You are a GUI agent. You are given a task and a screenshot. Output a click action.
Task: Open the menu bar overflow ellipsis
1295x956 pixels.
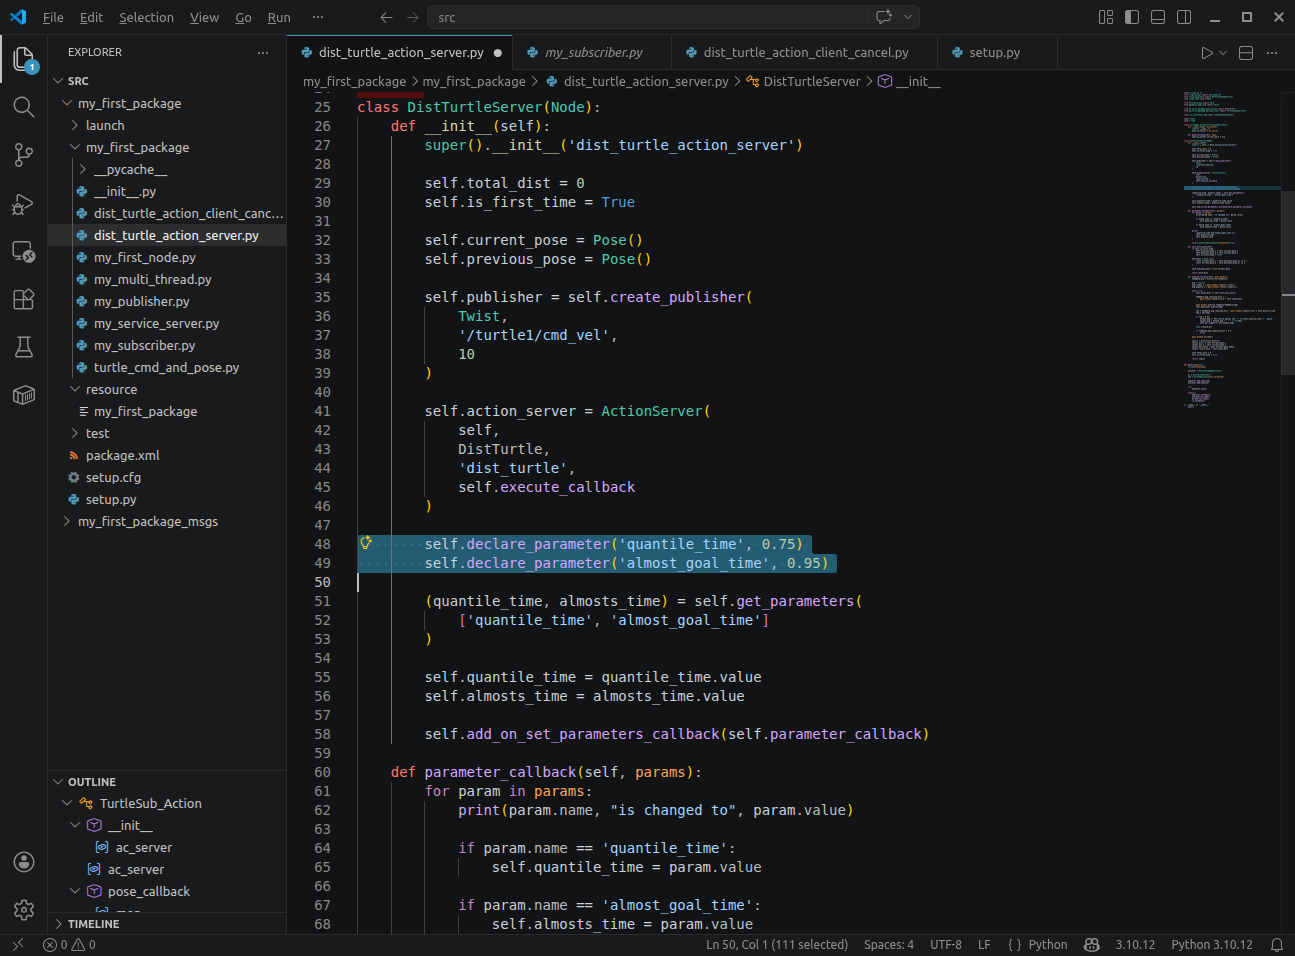click(318, 17)
